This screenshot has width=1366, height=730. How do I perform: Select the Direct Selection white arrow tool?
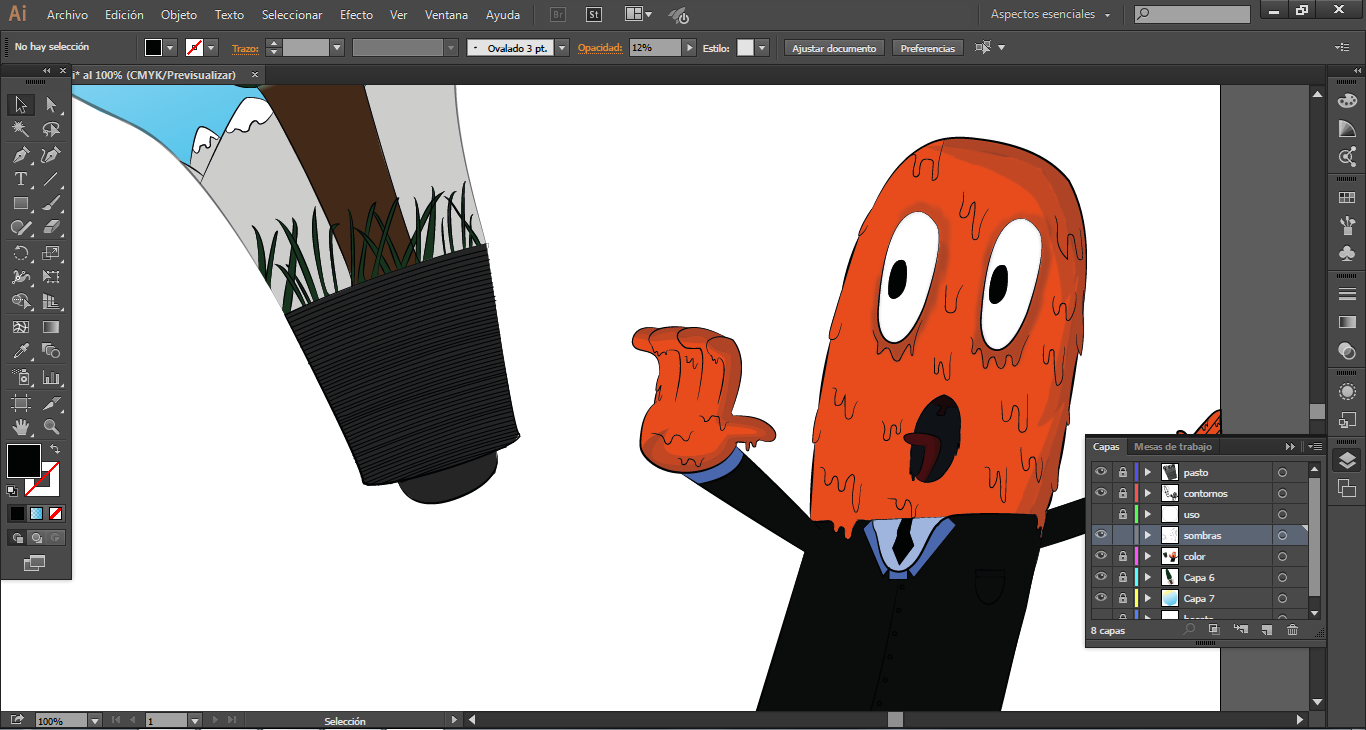[51, 105]
